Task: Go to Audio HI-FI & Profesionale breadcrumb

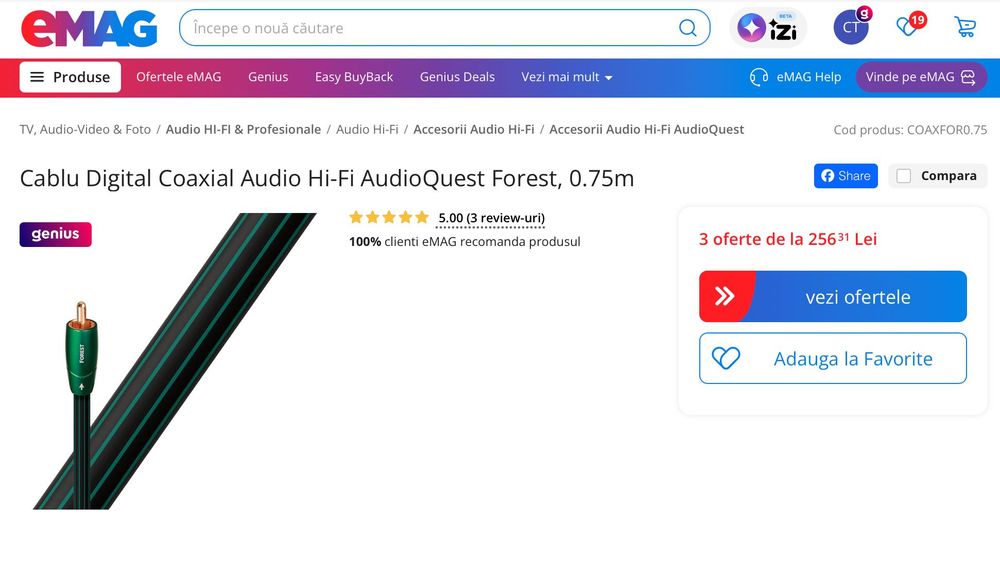Action: pos(244,130)
